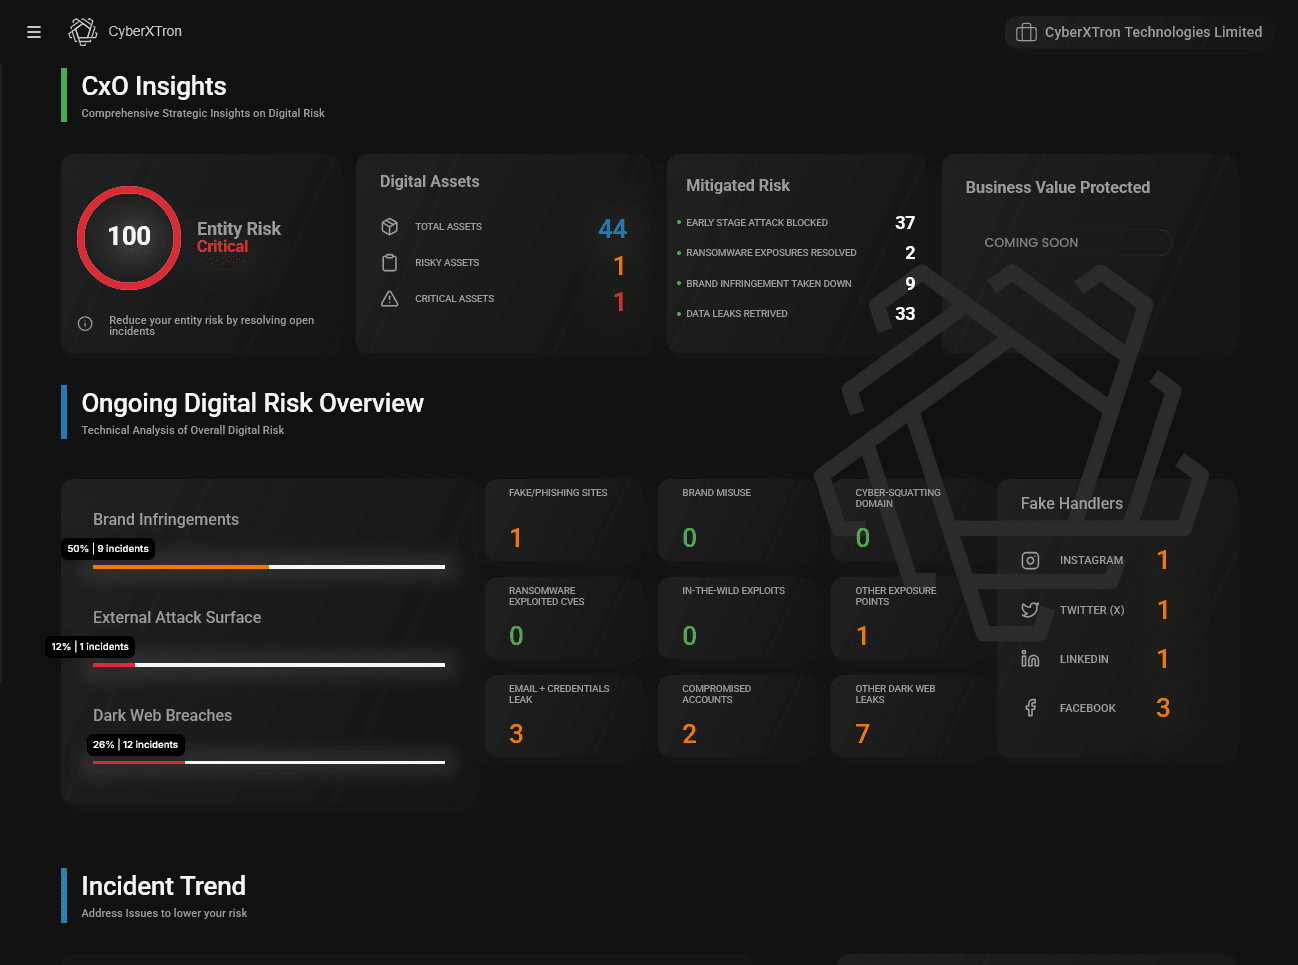
Task: Select the Instagram icon in Fake Handlers
Action: [x=1030, y=560]
